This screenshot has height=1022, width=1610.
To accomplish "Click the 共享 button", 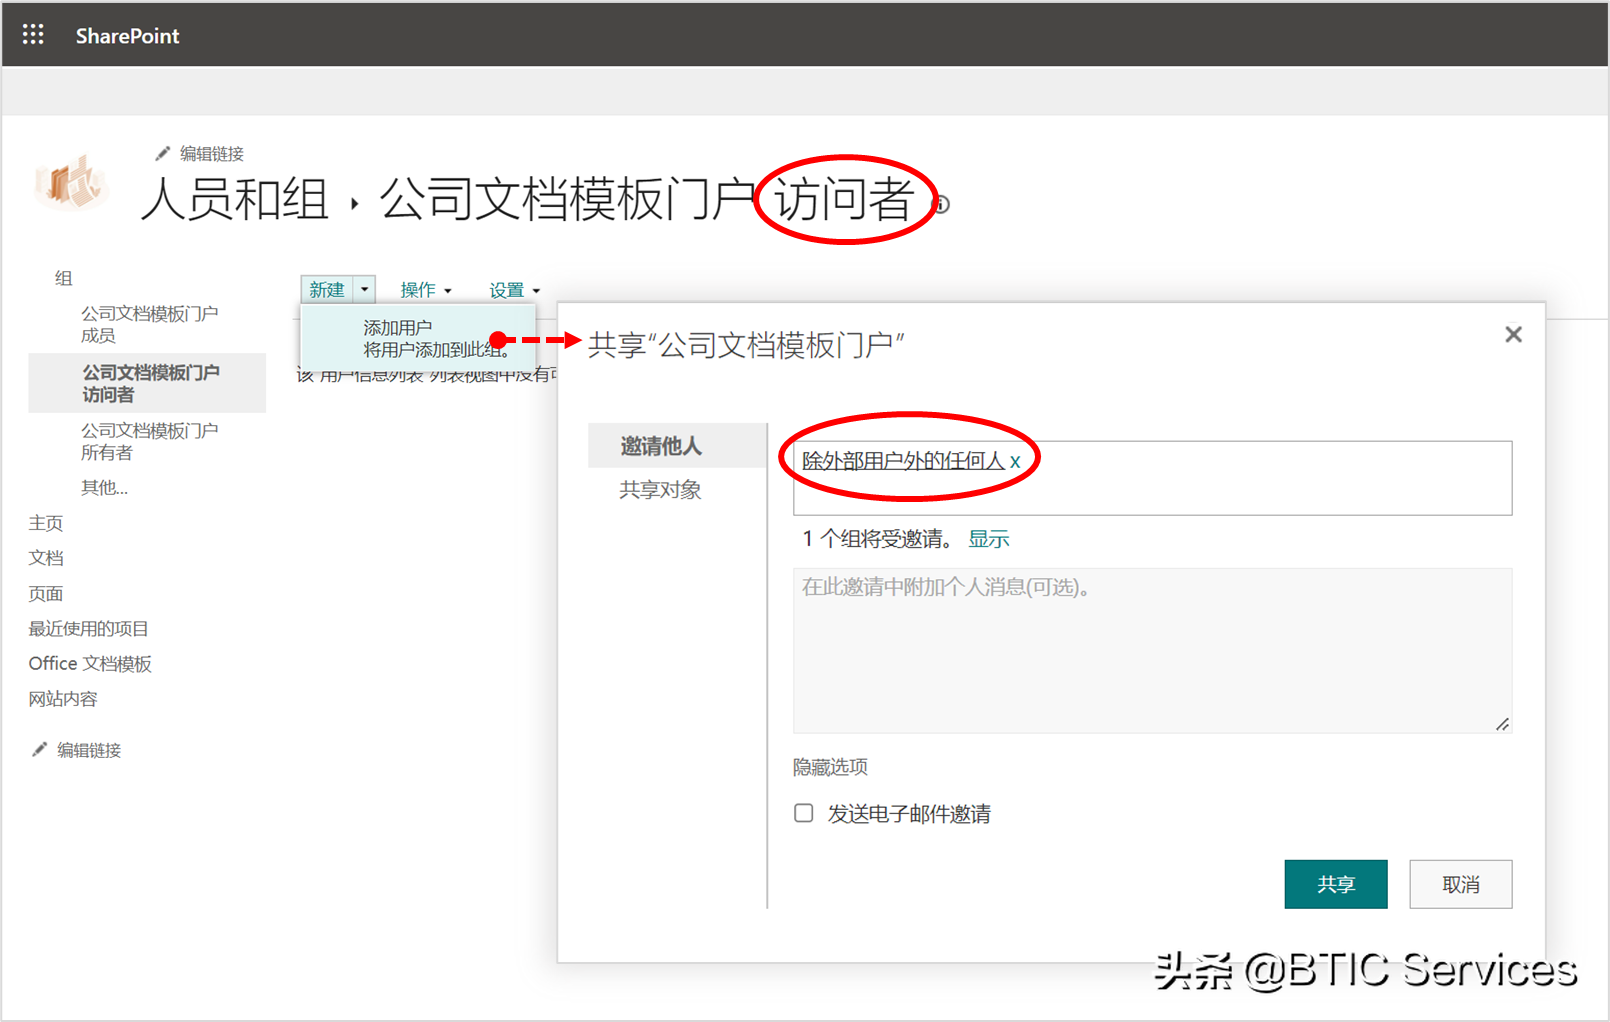I will point(1335,884).
